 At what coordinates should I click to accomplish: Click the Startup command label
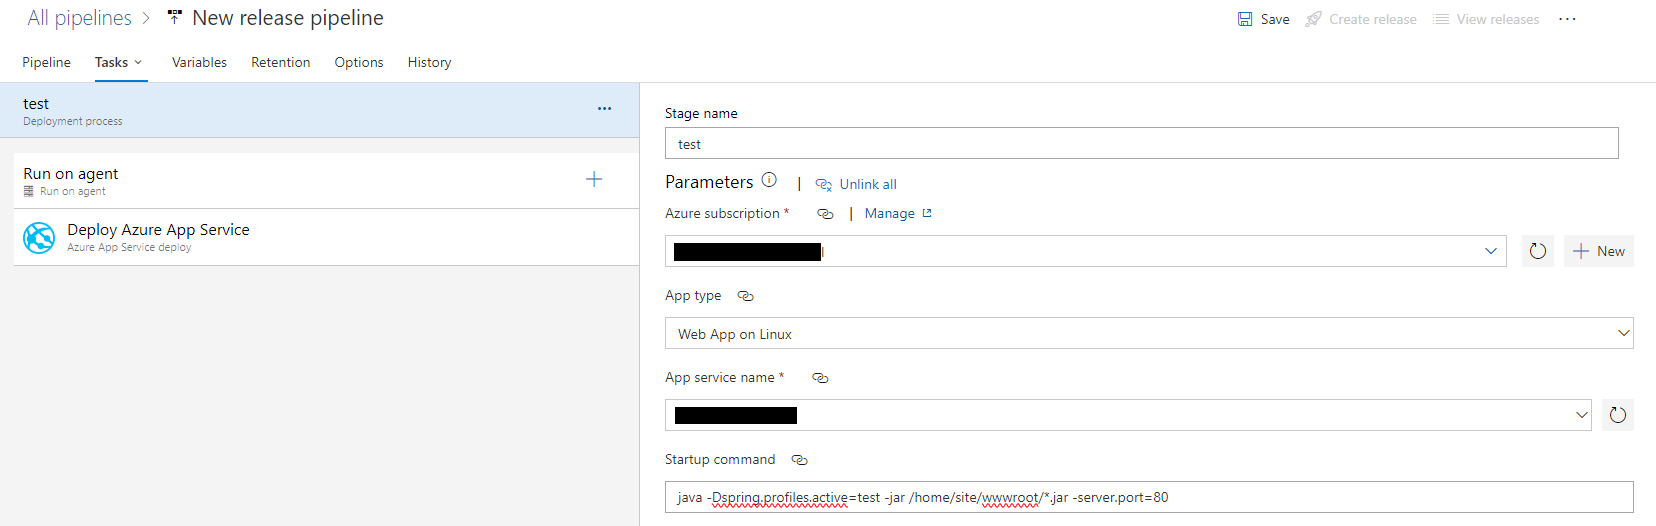[x=720, y=459]
